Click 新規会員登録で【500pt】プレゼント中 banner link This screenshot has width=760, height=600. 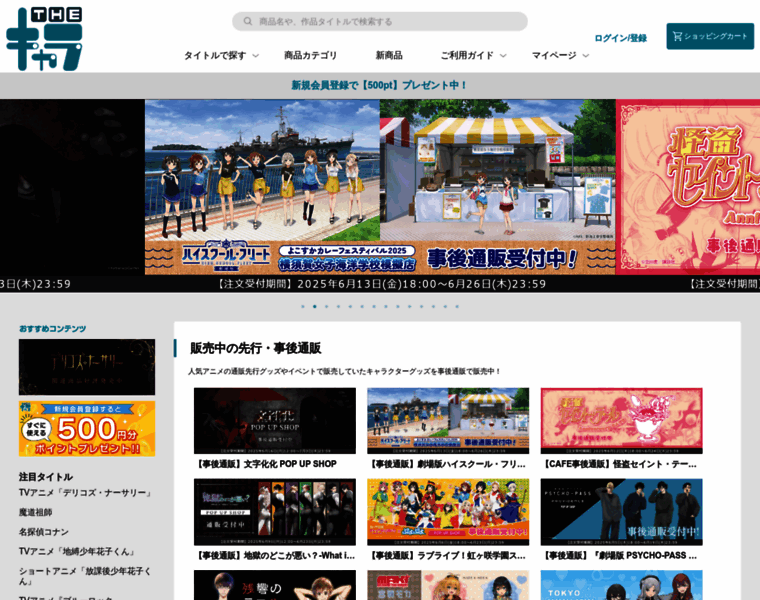tap(380, 85)
